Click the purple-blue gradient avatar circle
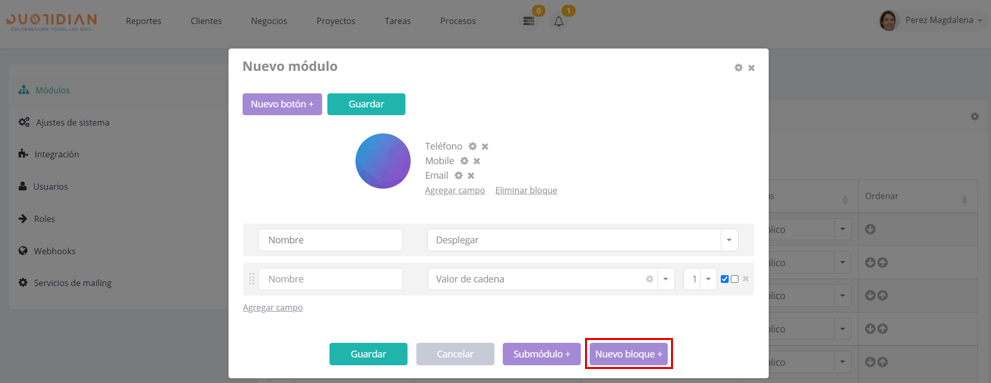 tap(383, 161)
